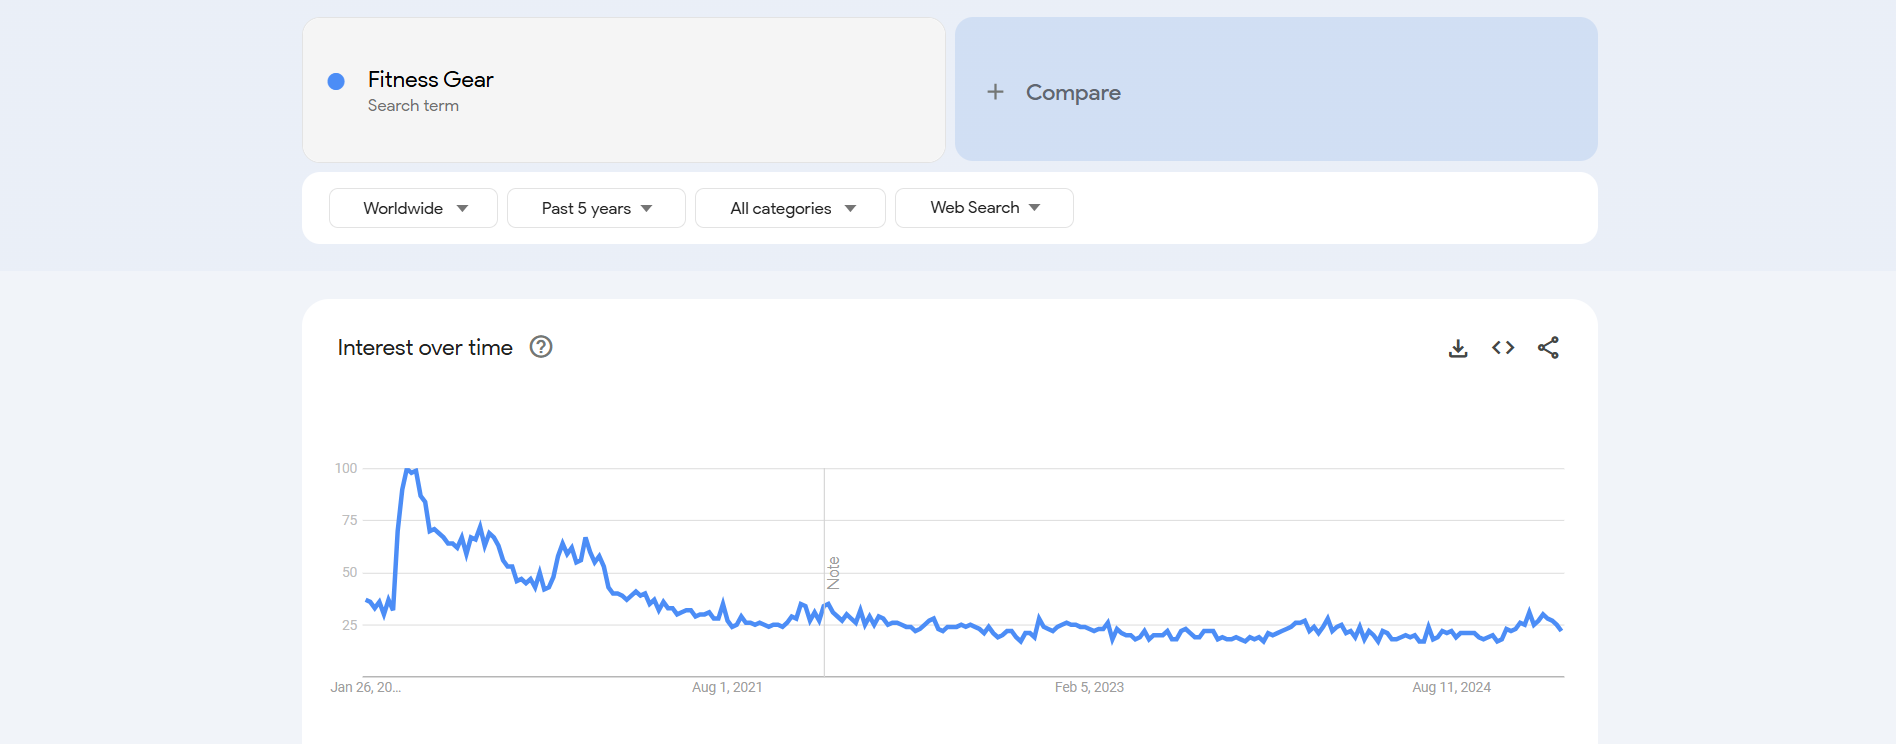
Task: Expand the Past 5 years time range
Action: point(596,208)
